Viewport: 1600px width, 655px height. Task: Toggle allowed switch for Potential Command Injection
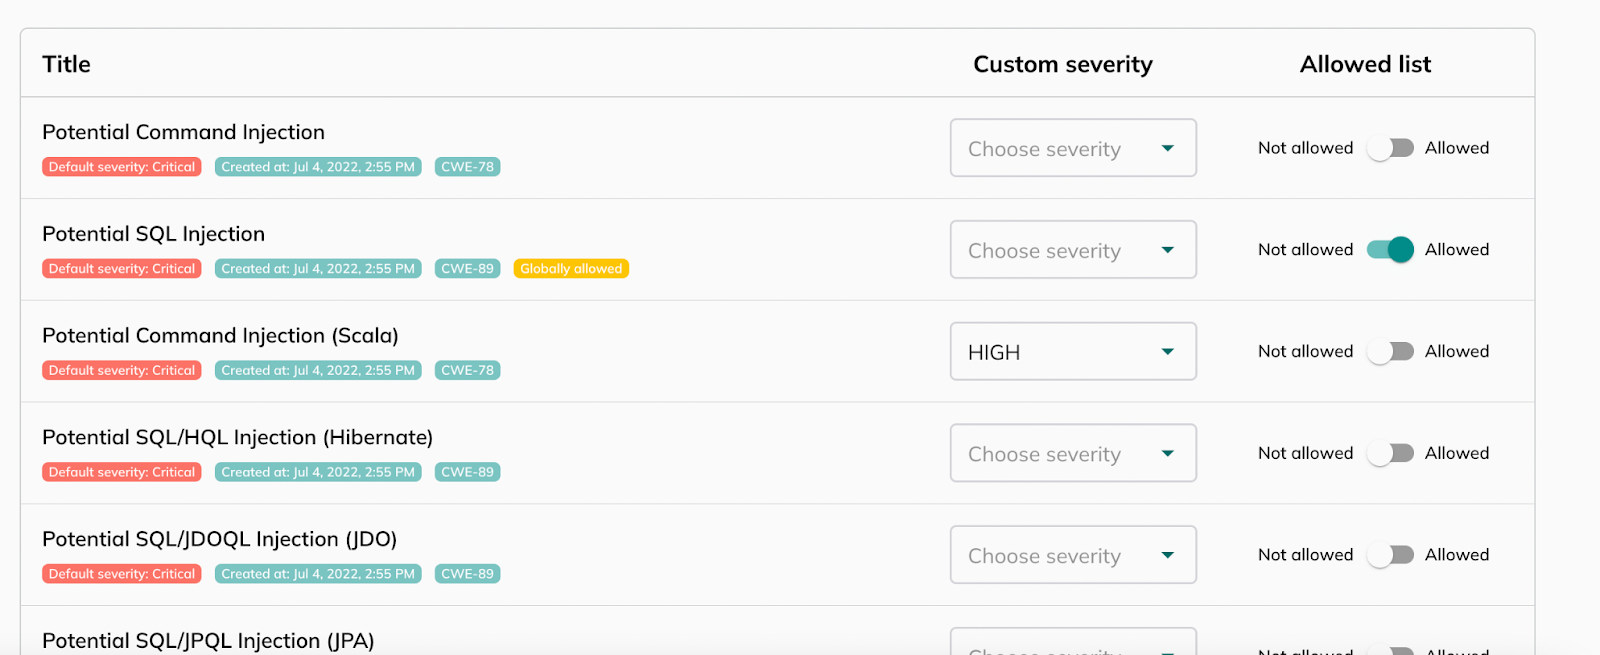point(1389,148)
